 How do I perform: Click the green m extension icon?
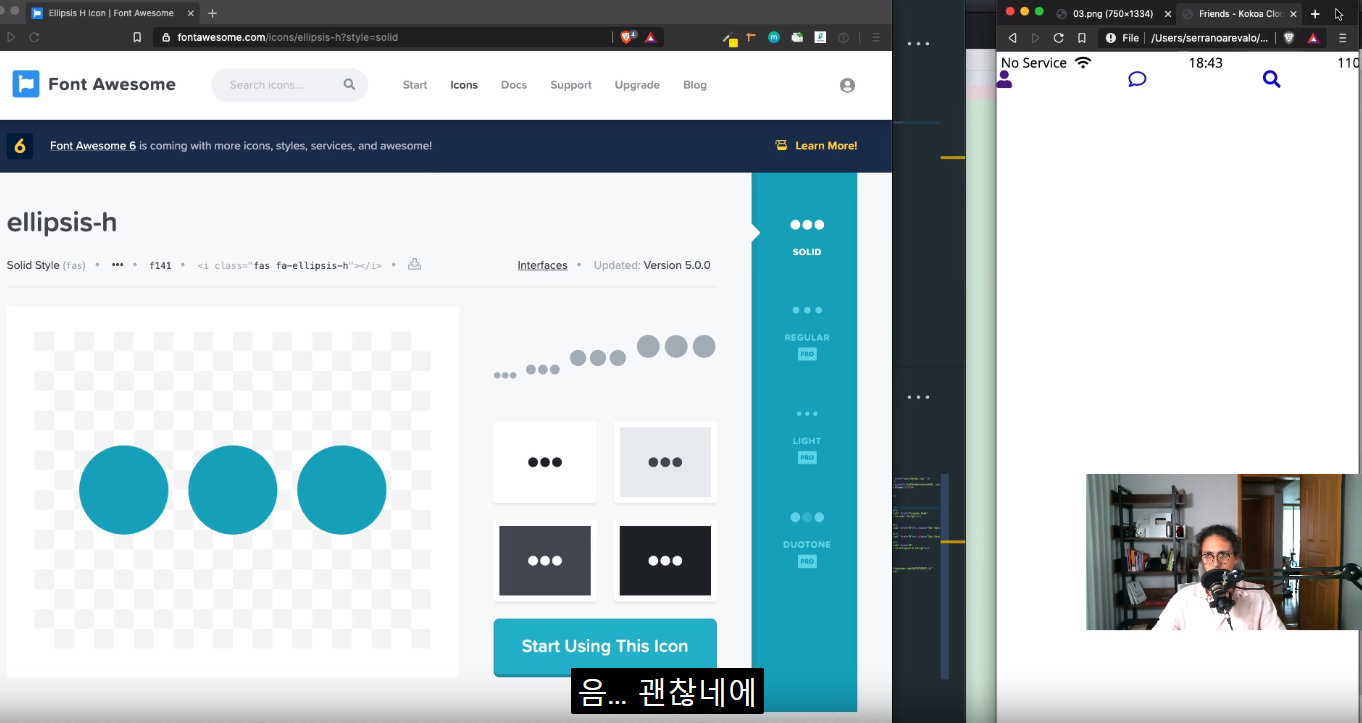[774, 37]
